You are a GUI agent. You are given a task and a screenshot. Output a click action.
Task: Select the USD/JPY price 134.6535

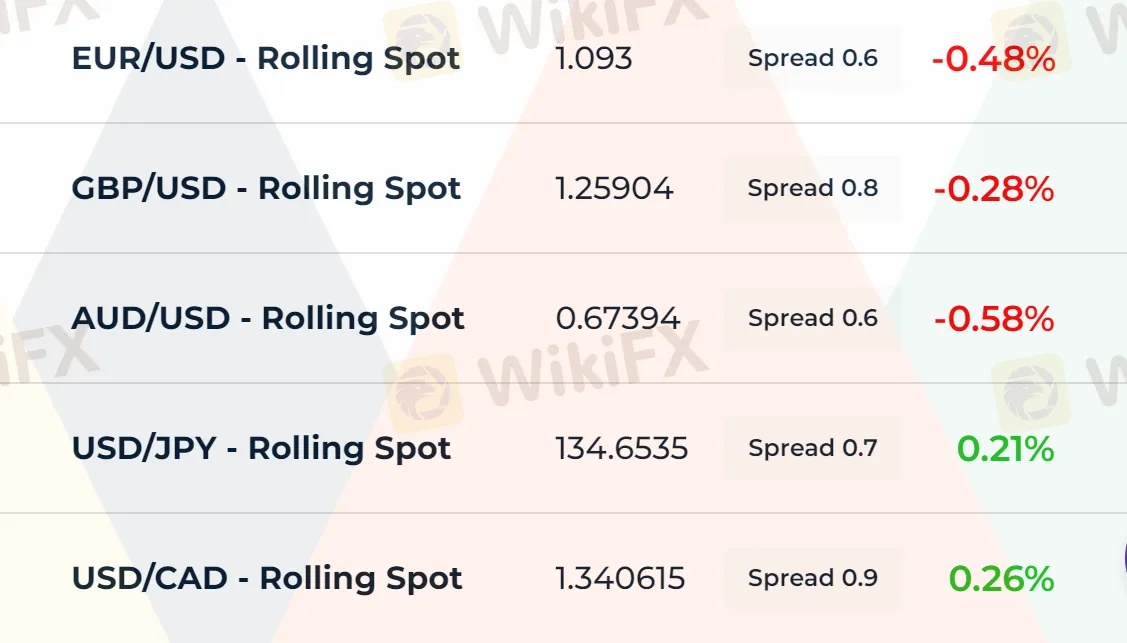[x=621, y=448]
